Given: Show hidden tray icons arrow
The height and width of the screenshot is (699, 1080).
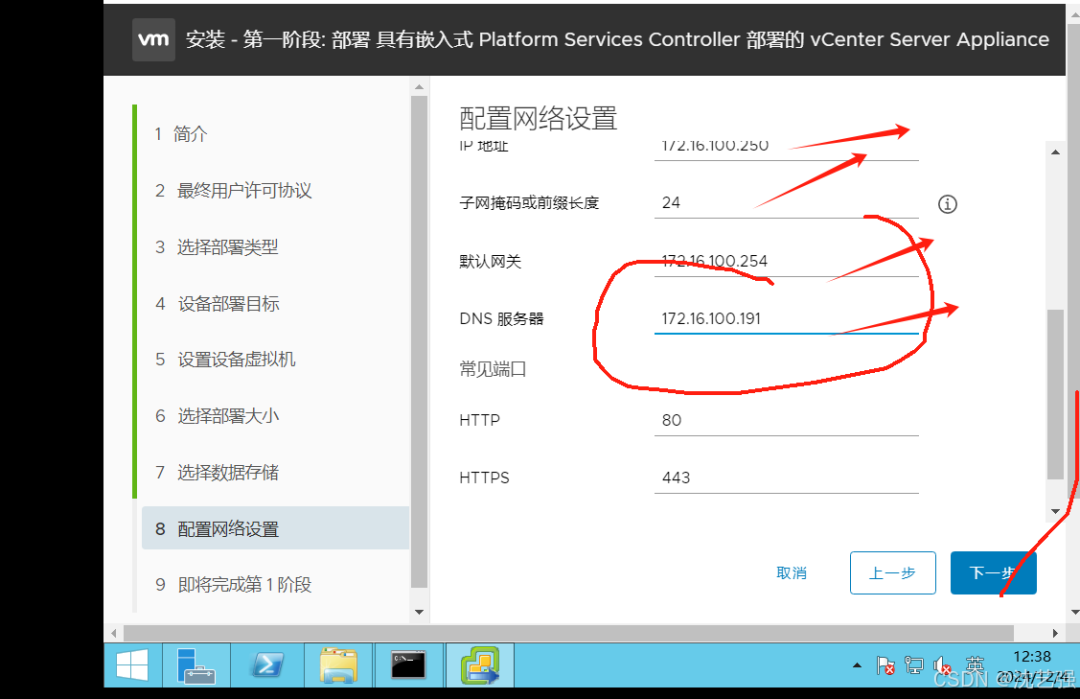Looking at the screenshot, I should 857,665.
